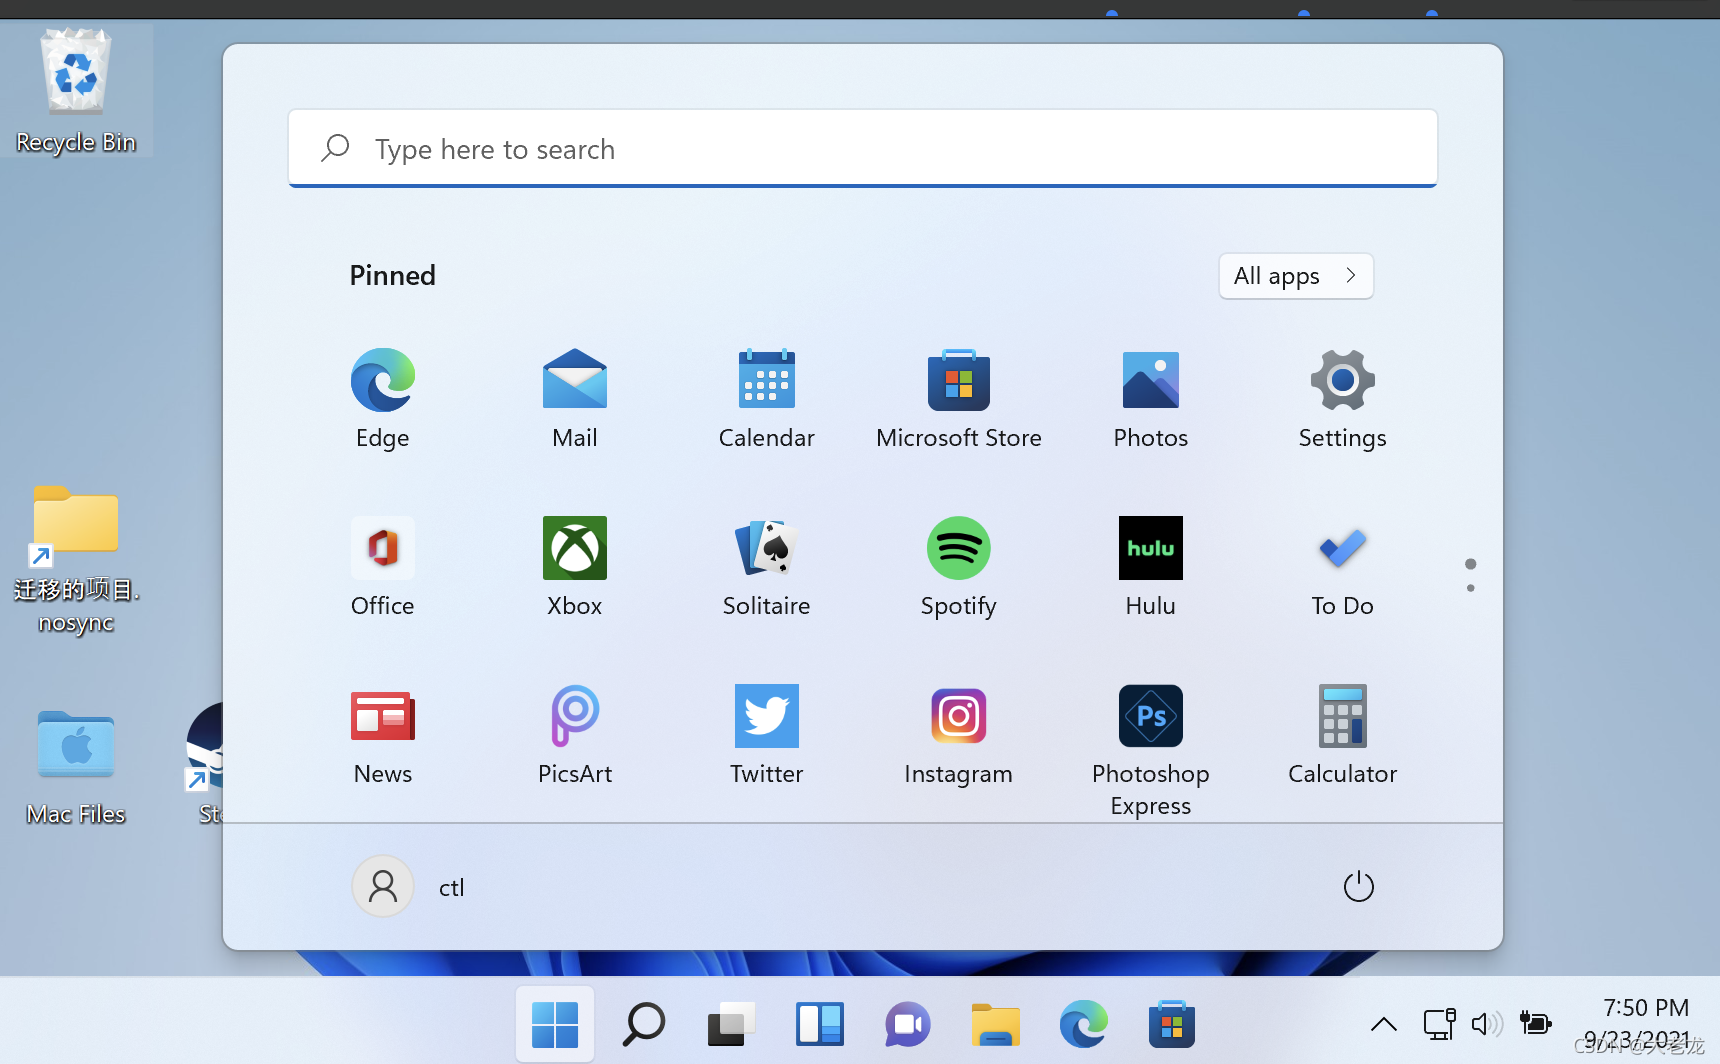Click the Start button on the taskbar
Image resolution: width=1720 pixels, height=1064 pixels.
pos(555,1024)
